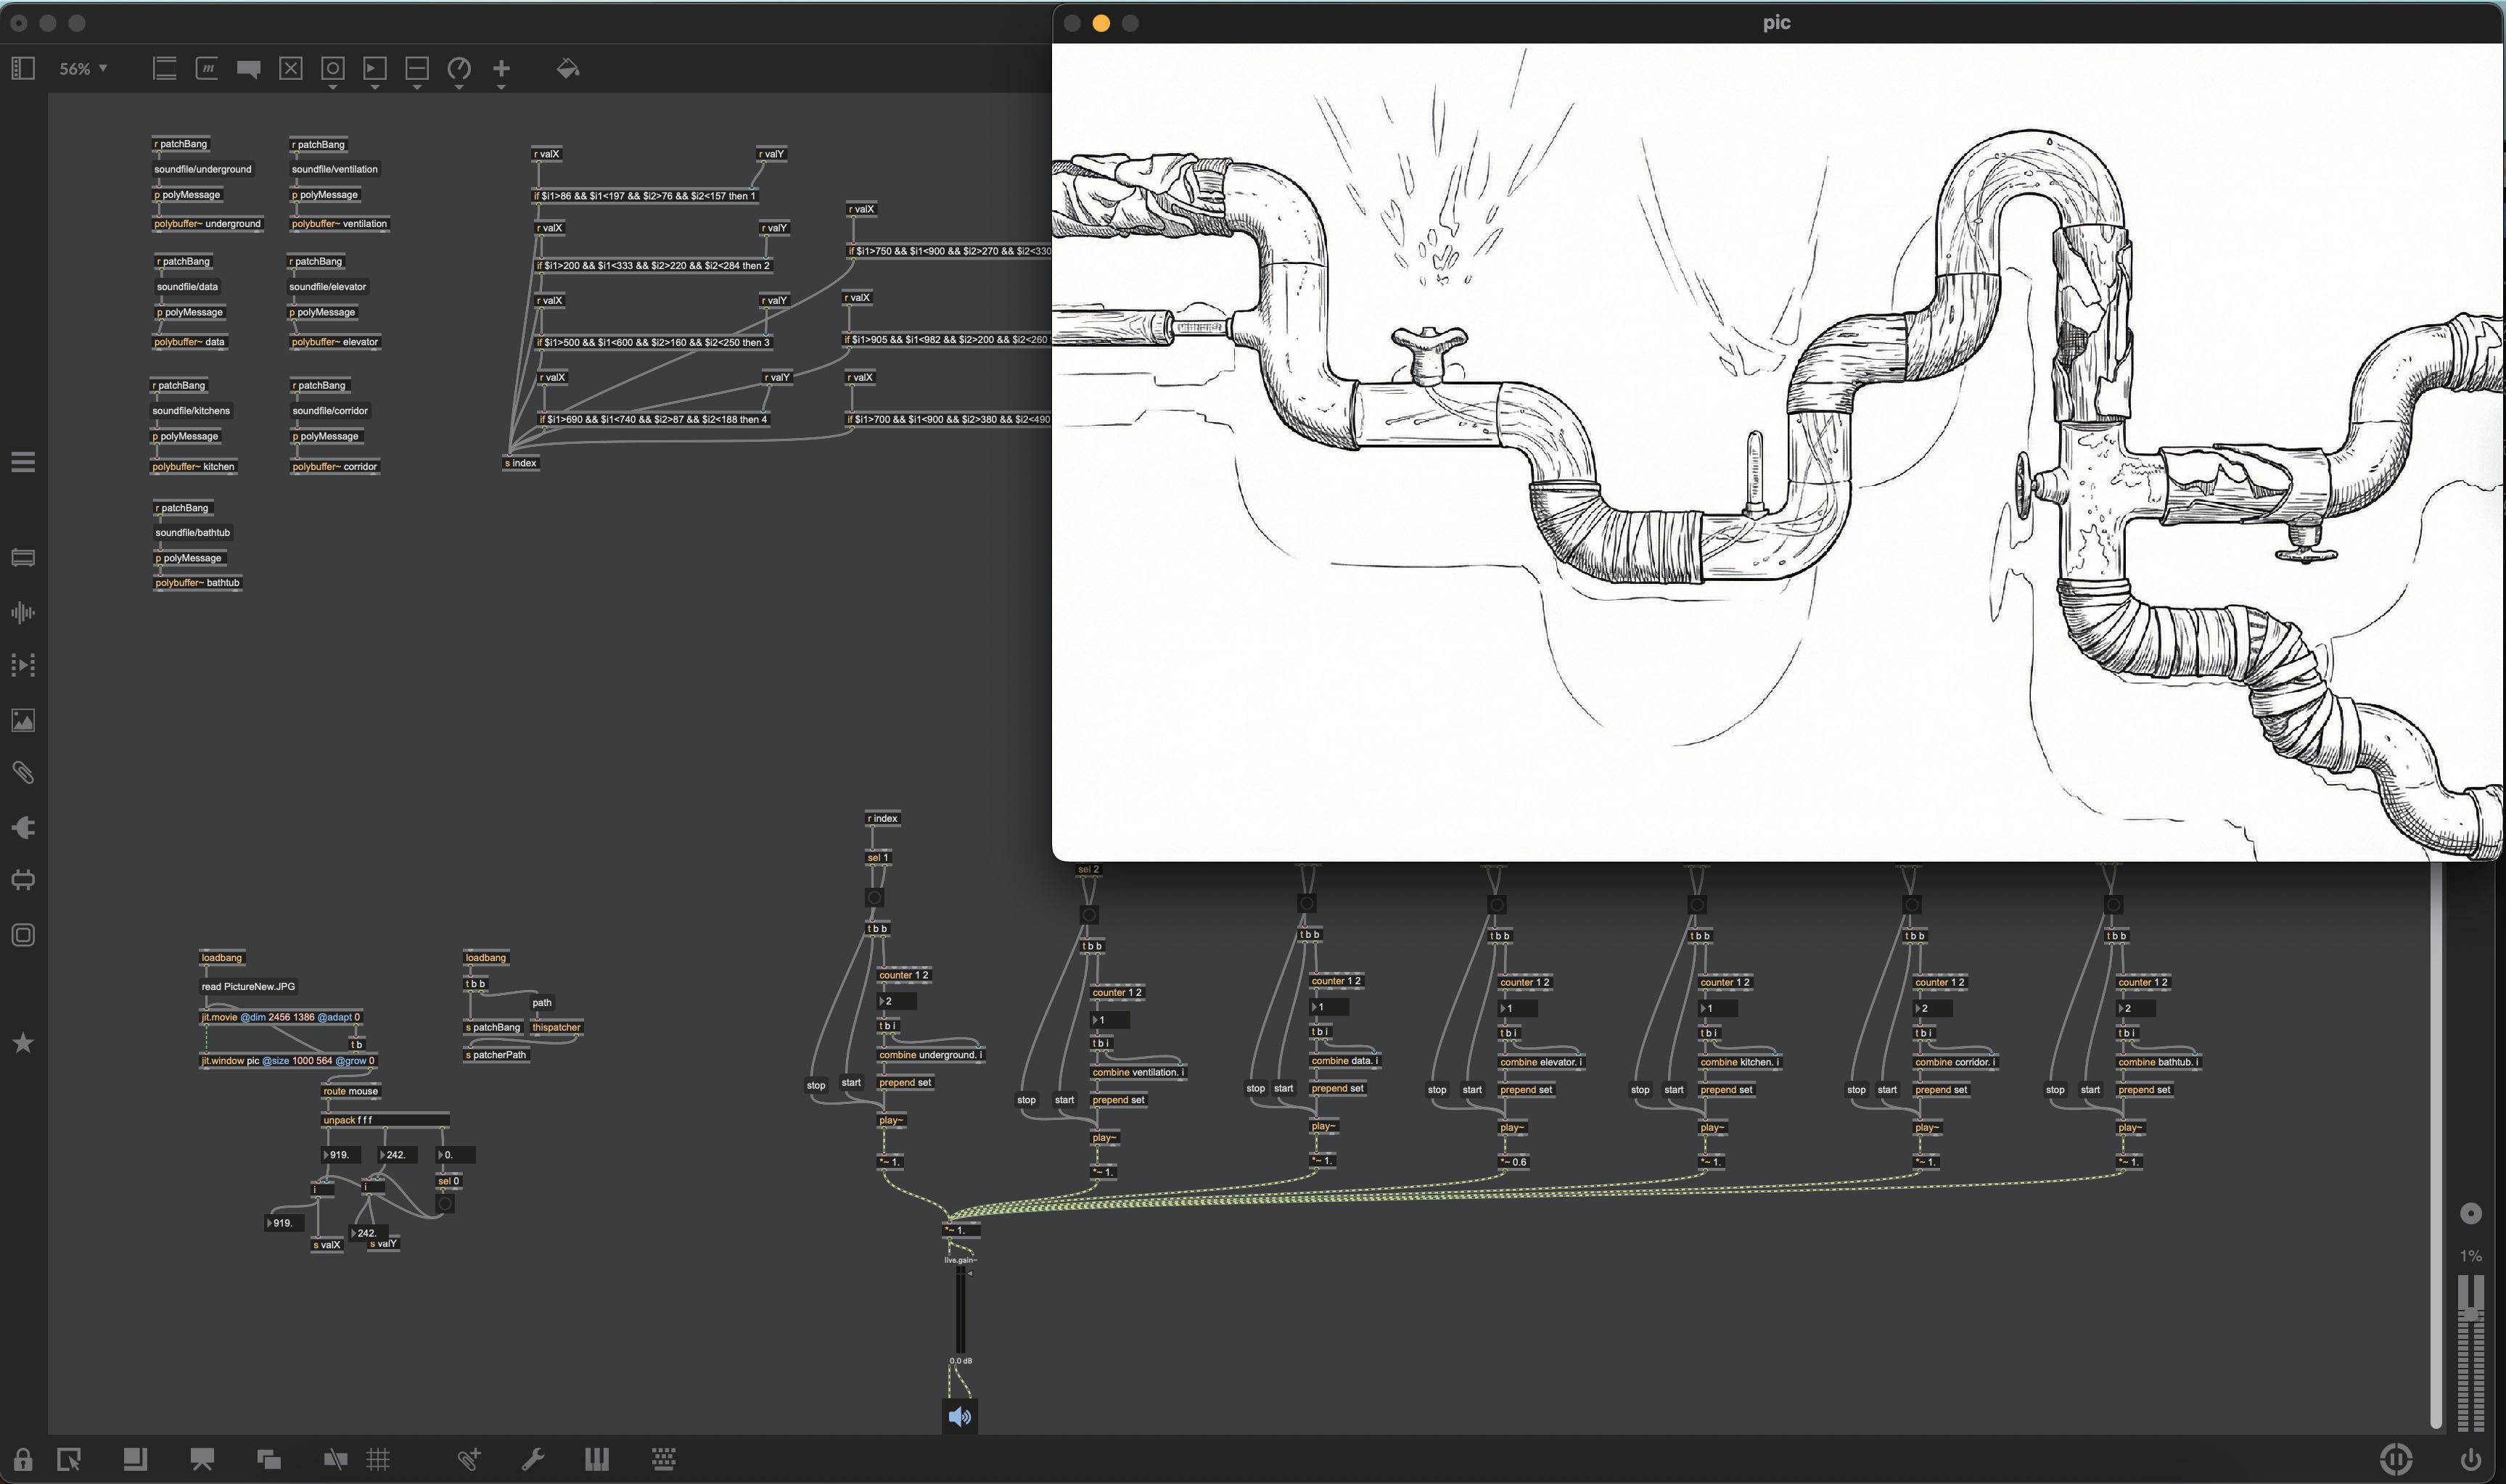
Task: Open the audio browser in left sidebar
Action: pyautogui.click(x=23, y=613)
